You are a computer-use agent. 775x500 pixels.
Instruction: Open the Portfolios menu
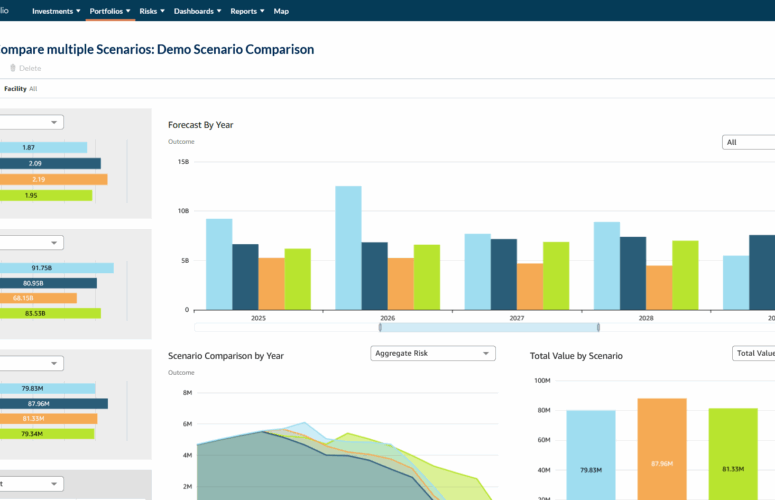click(107, 11)
